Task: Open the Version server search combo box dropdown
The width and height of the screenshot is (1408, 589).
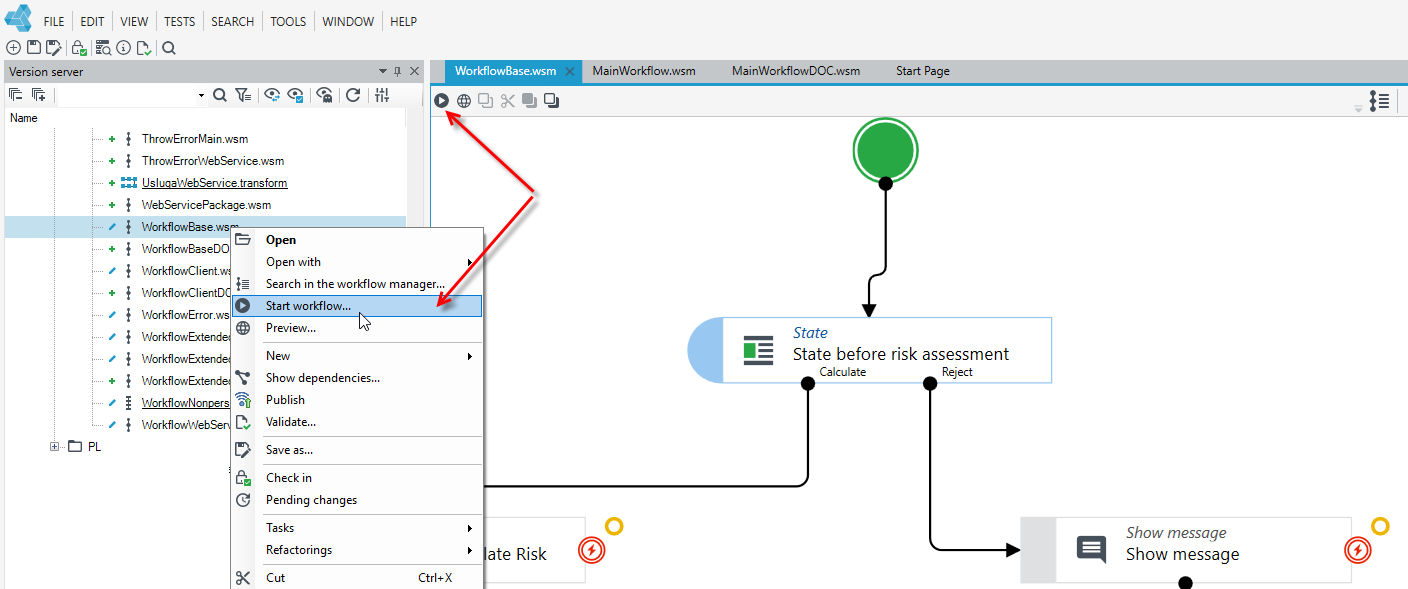Action: pyautogui.click(x=201, y=96)
